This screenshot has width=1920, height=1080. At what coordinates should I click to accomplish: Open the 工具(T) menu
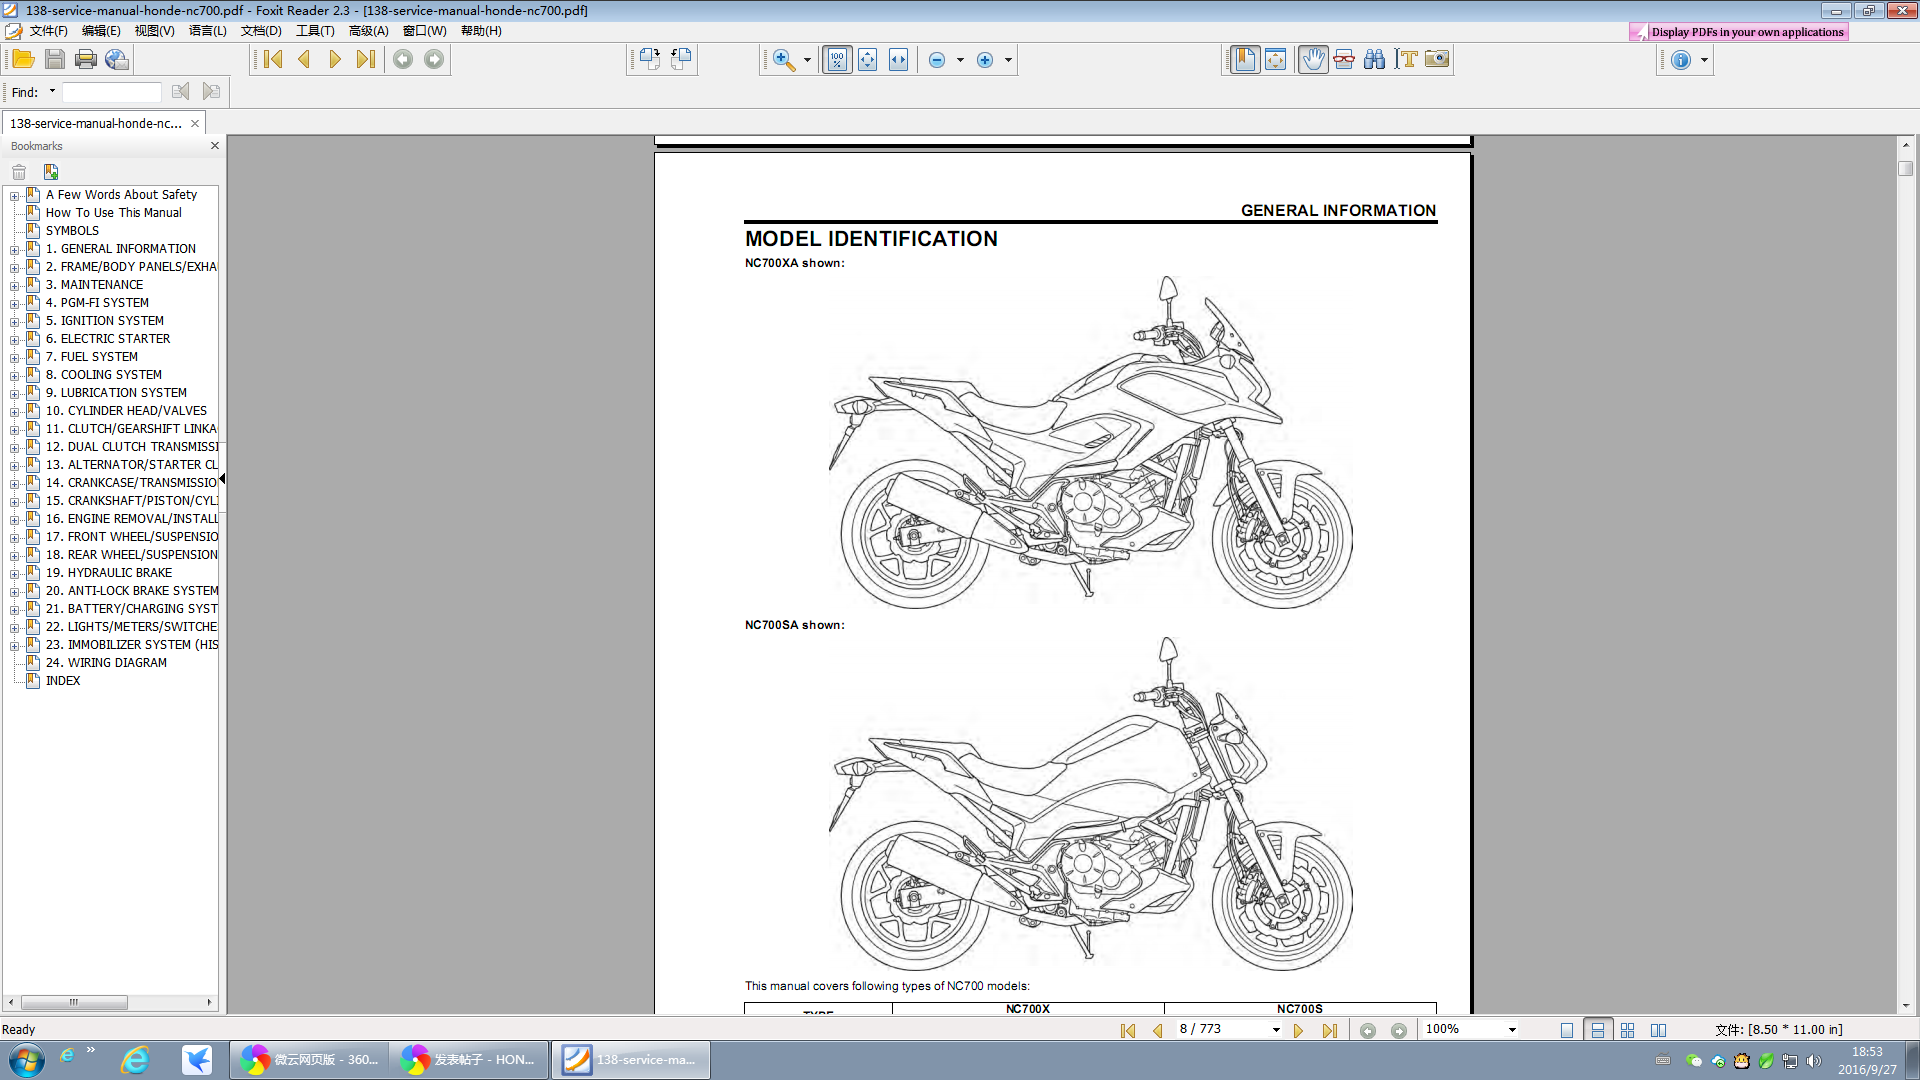pyautogui.click(x=315, y=31)
